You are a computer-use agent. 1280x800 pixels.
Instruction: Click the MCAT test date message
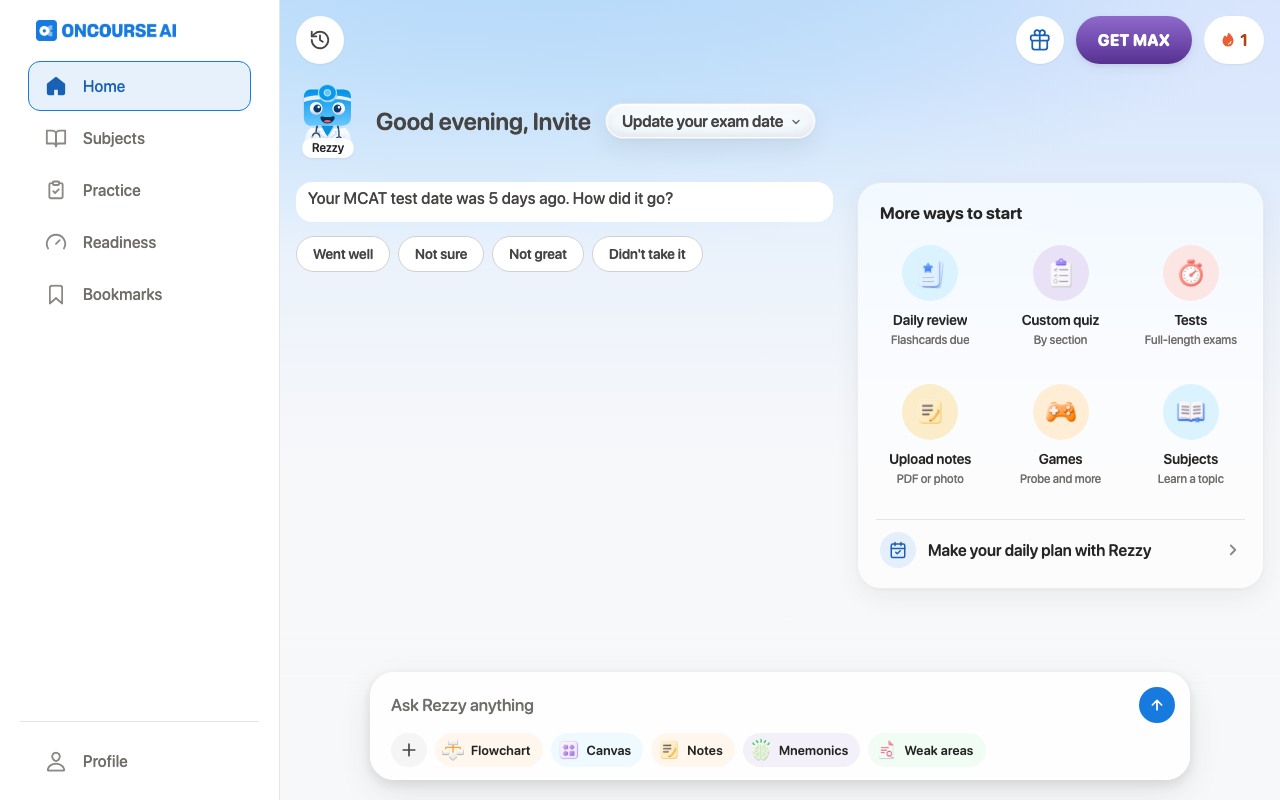564,201
